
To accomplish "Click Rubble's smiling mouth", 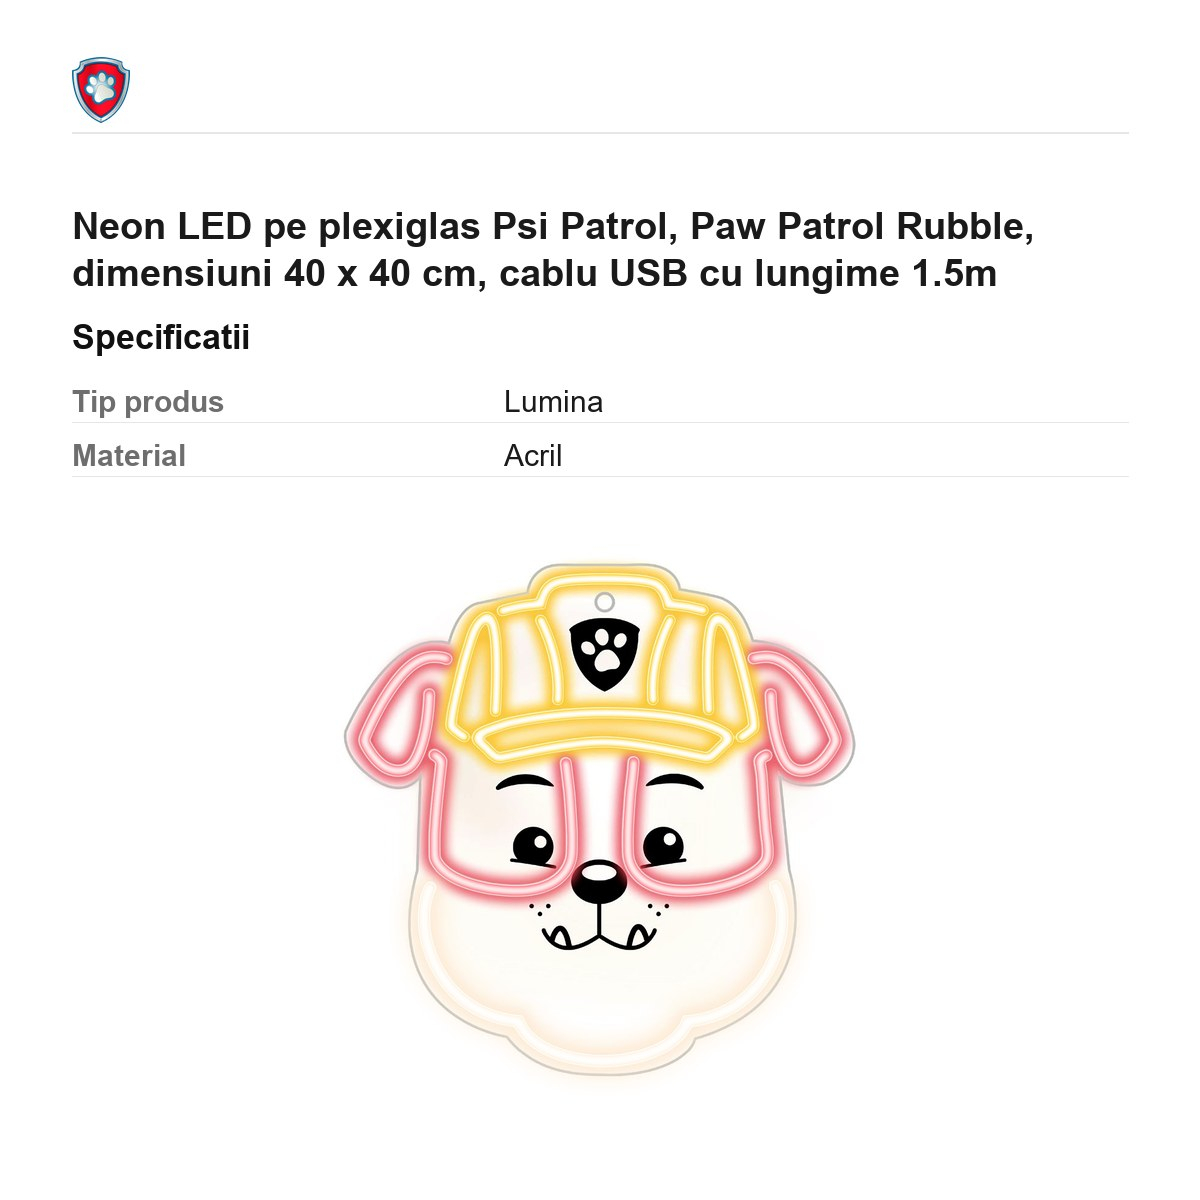I will click(x=599, y=930).
